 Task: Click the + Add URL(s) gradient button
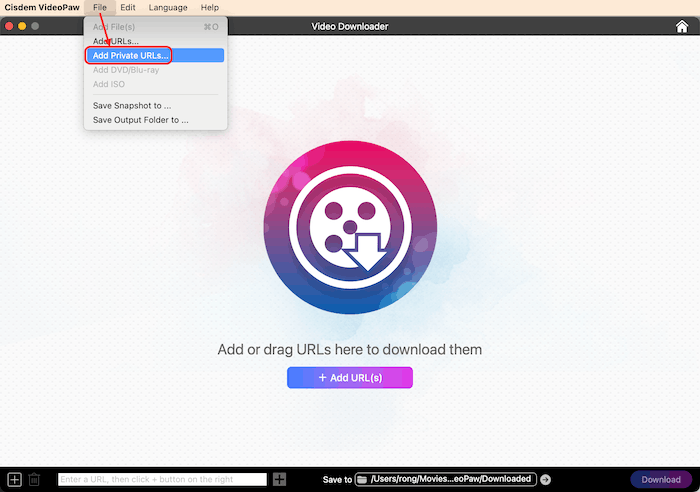click(x=350, y=377)
